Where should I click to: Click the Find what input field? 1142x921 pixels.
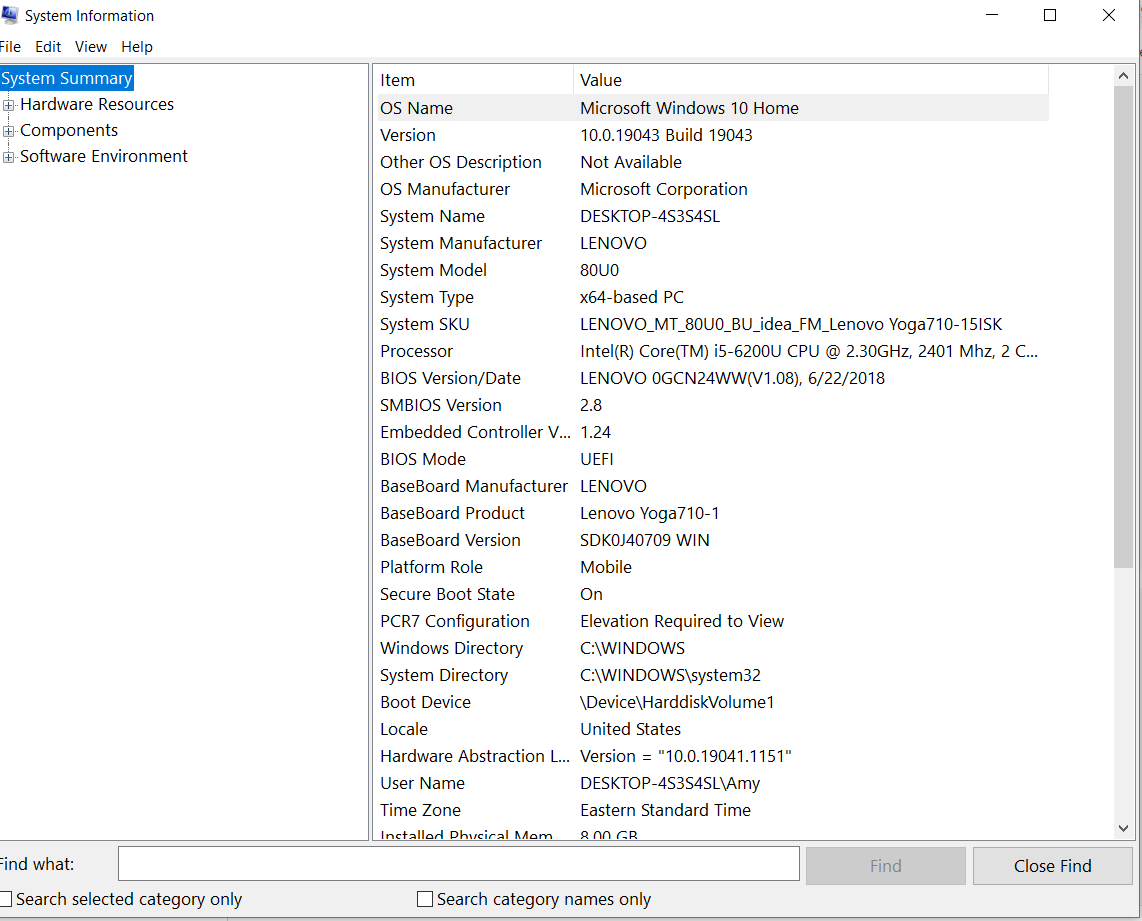coord(459,864)
